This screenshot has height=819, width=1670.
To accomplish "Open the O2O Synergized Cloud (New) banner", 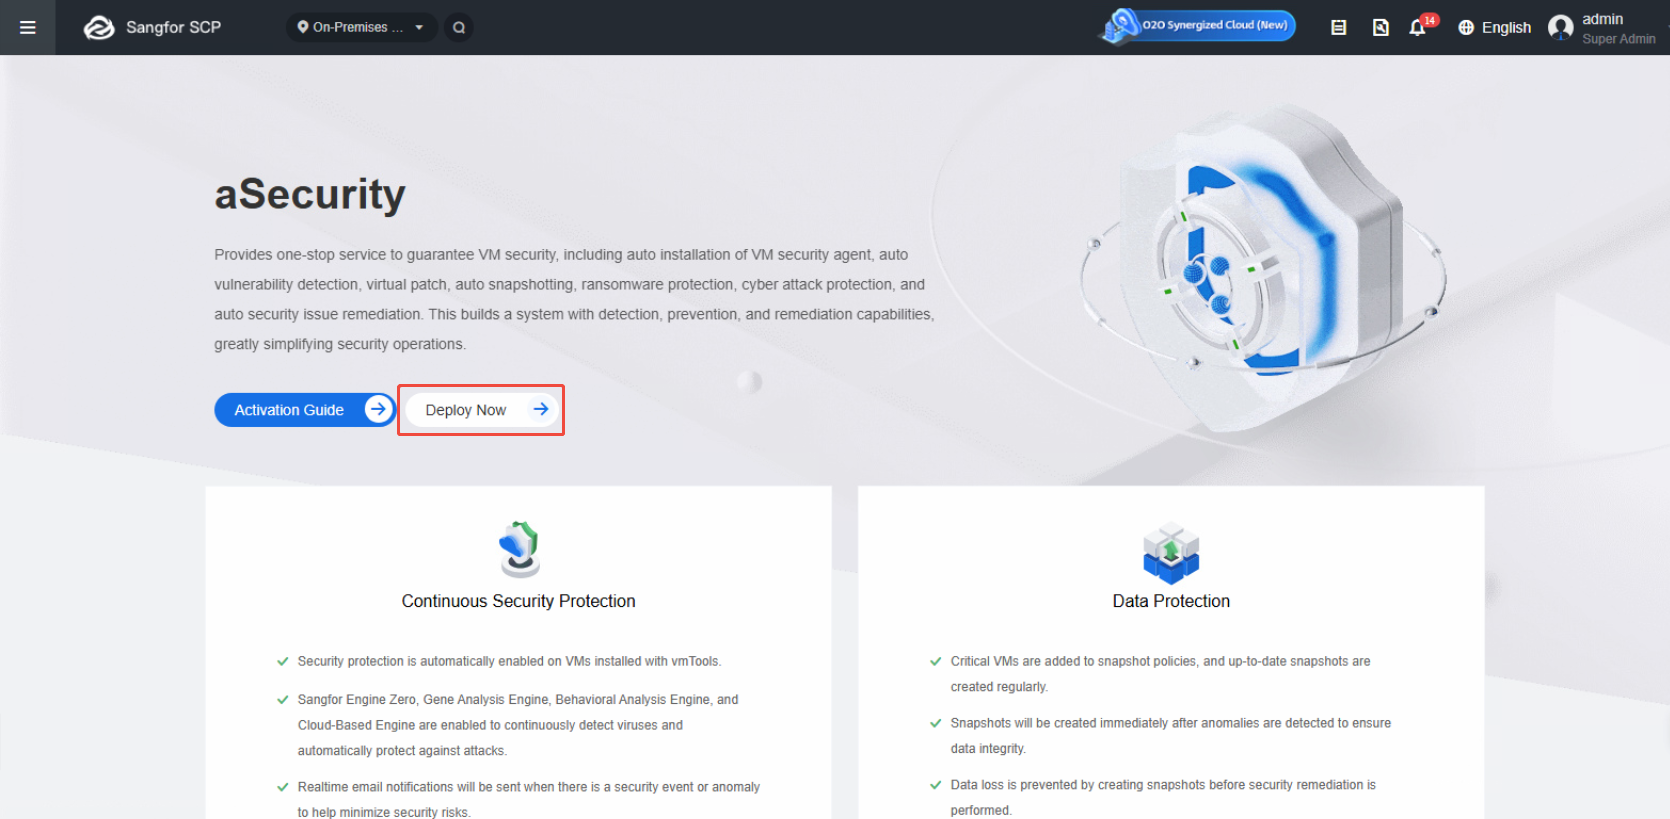I will (x=1198, y=25).
